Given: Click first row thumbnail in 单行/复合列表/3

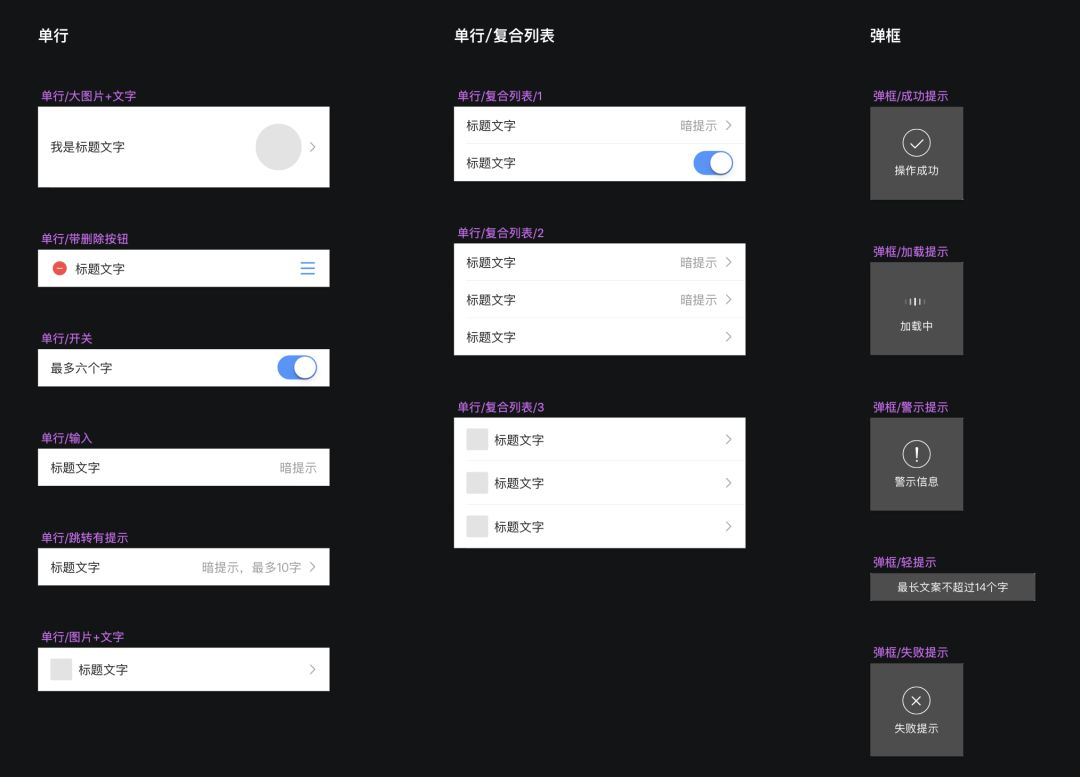Looking at the screenshot, I should (x=477, y=439).
